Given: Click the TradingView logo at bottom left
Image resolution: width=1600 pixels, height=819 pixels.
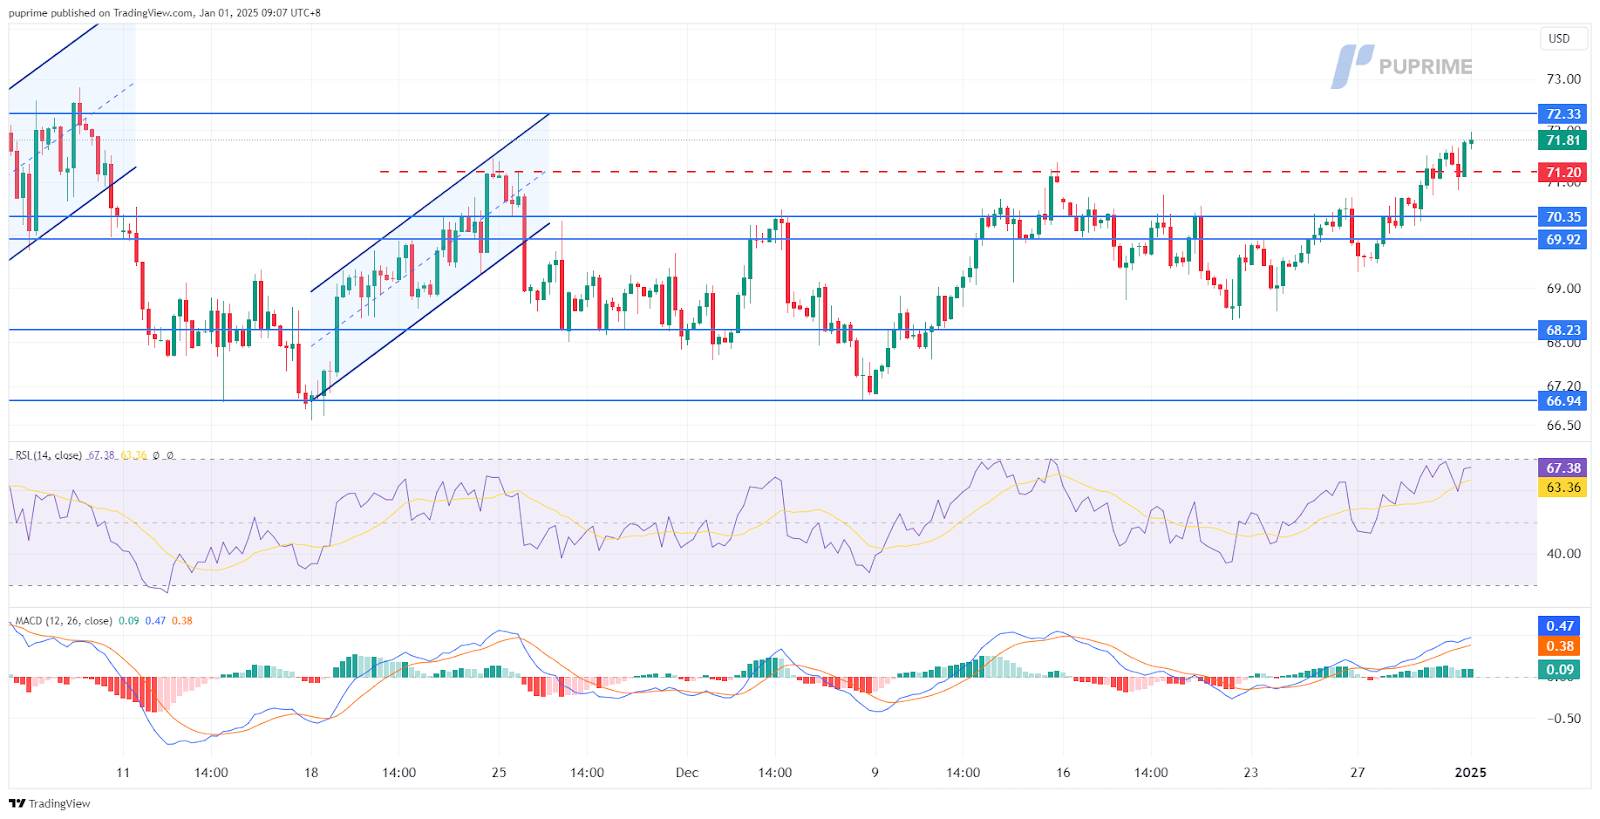Looking at the screenshot, I should [50, 803].
